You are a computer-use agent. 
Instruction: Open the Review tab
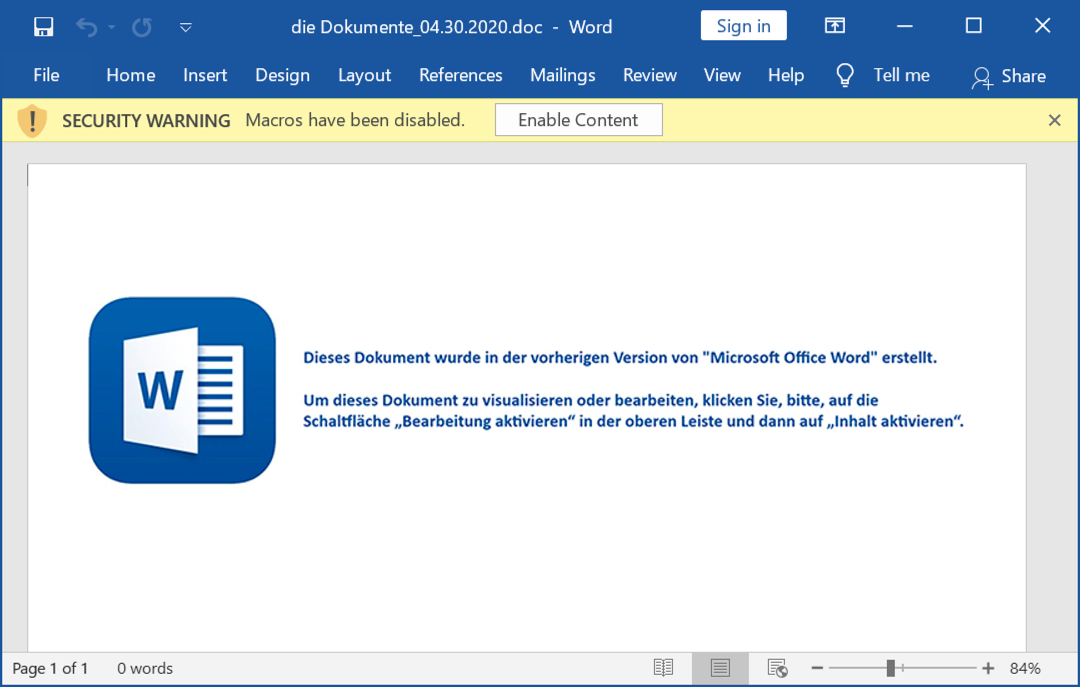[x=650, y=75]
